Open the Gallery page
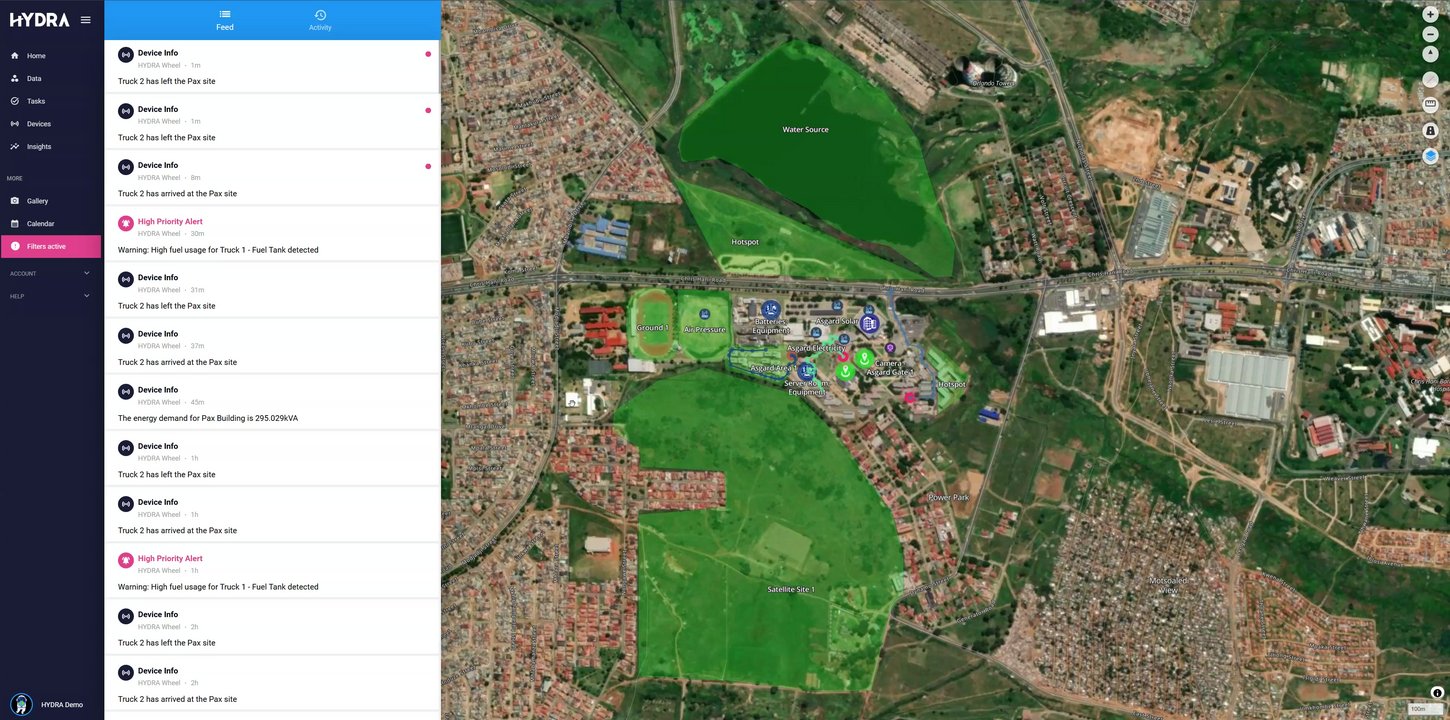1450x720 pixels. pos(52,201)
